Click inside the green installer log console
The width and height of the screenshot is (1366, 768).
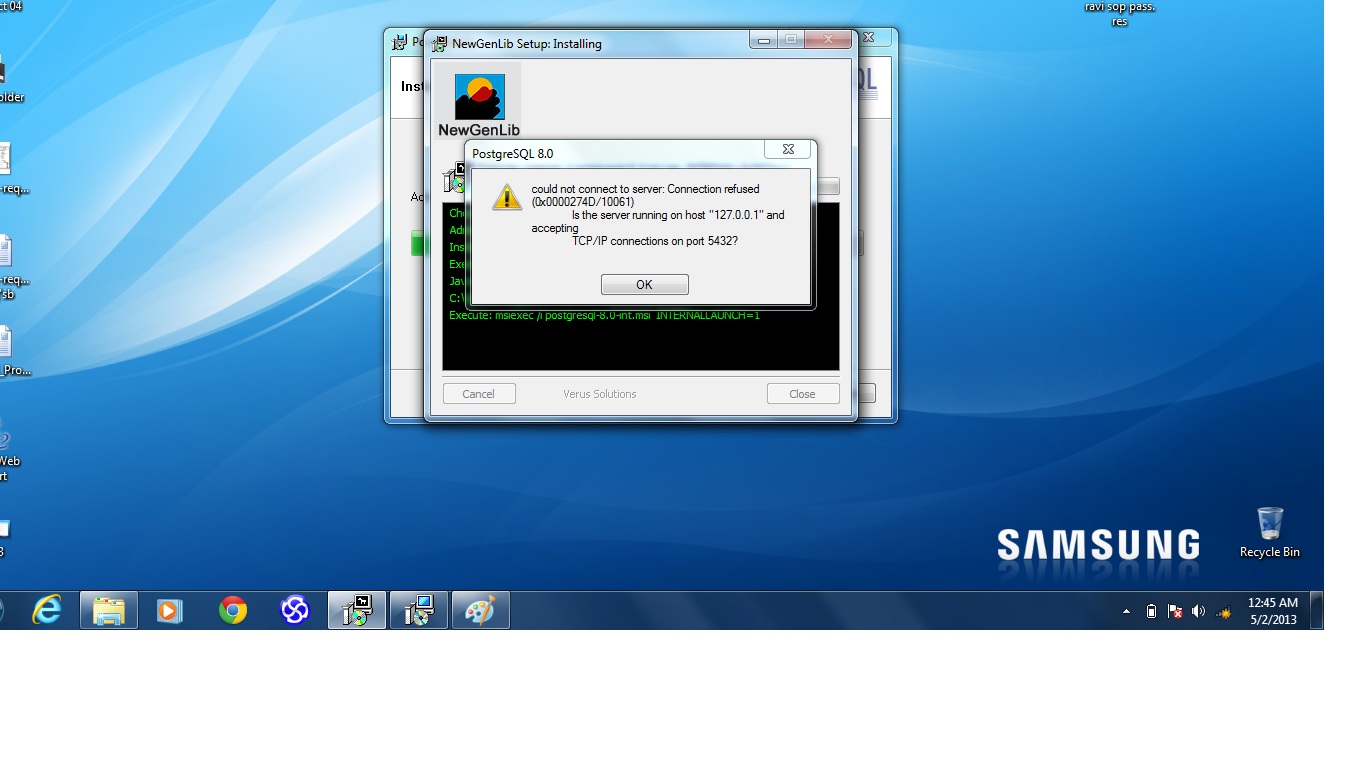coord(640,345)
